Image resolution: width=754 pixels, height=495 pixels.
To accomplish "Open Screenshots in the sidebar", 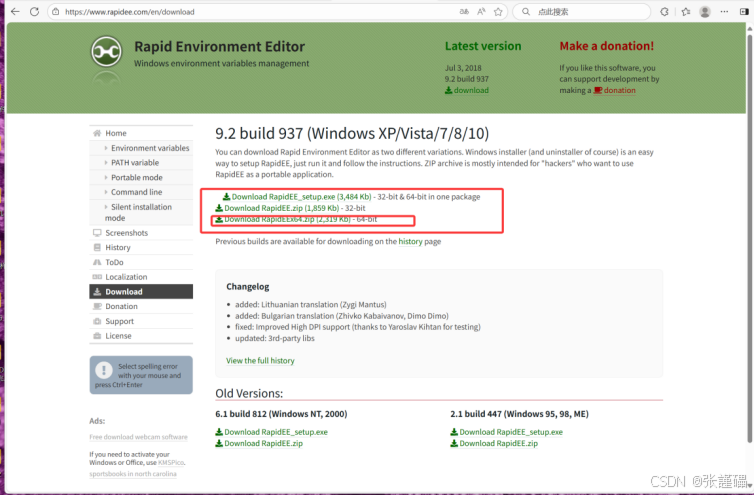I will tap(141, 233).
